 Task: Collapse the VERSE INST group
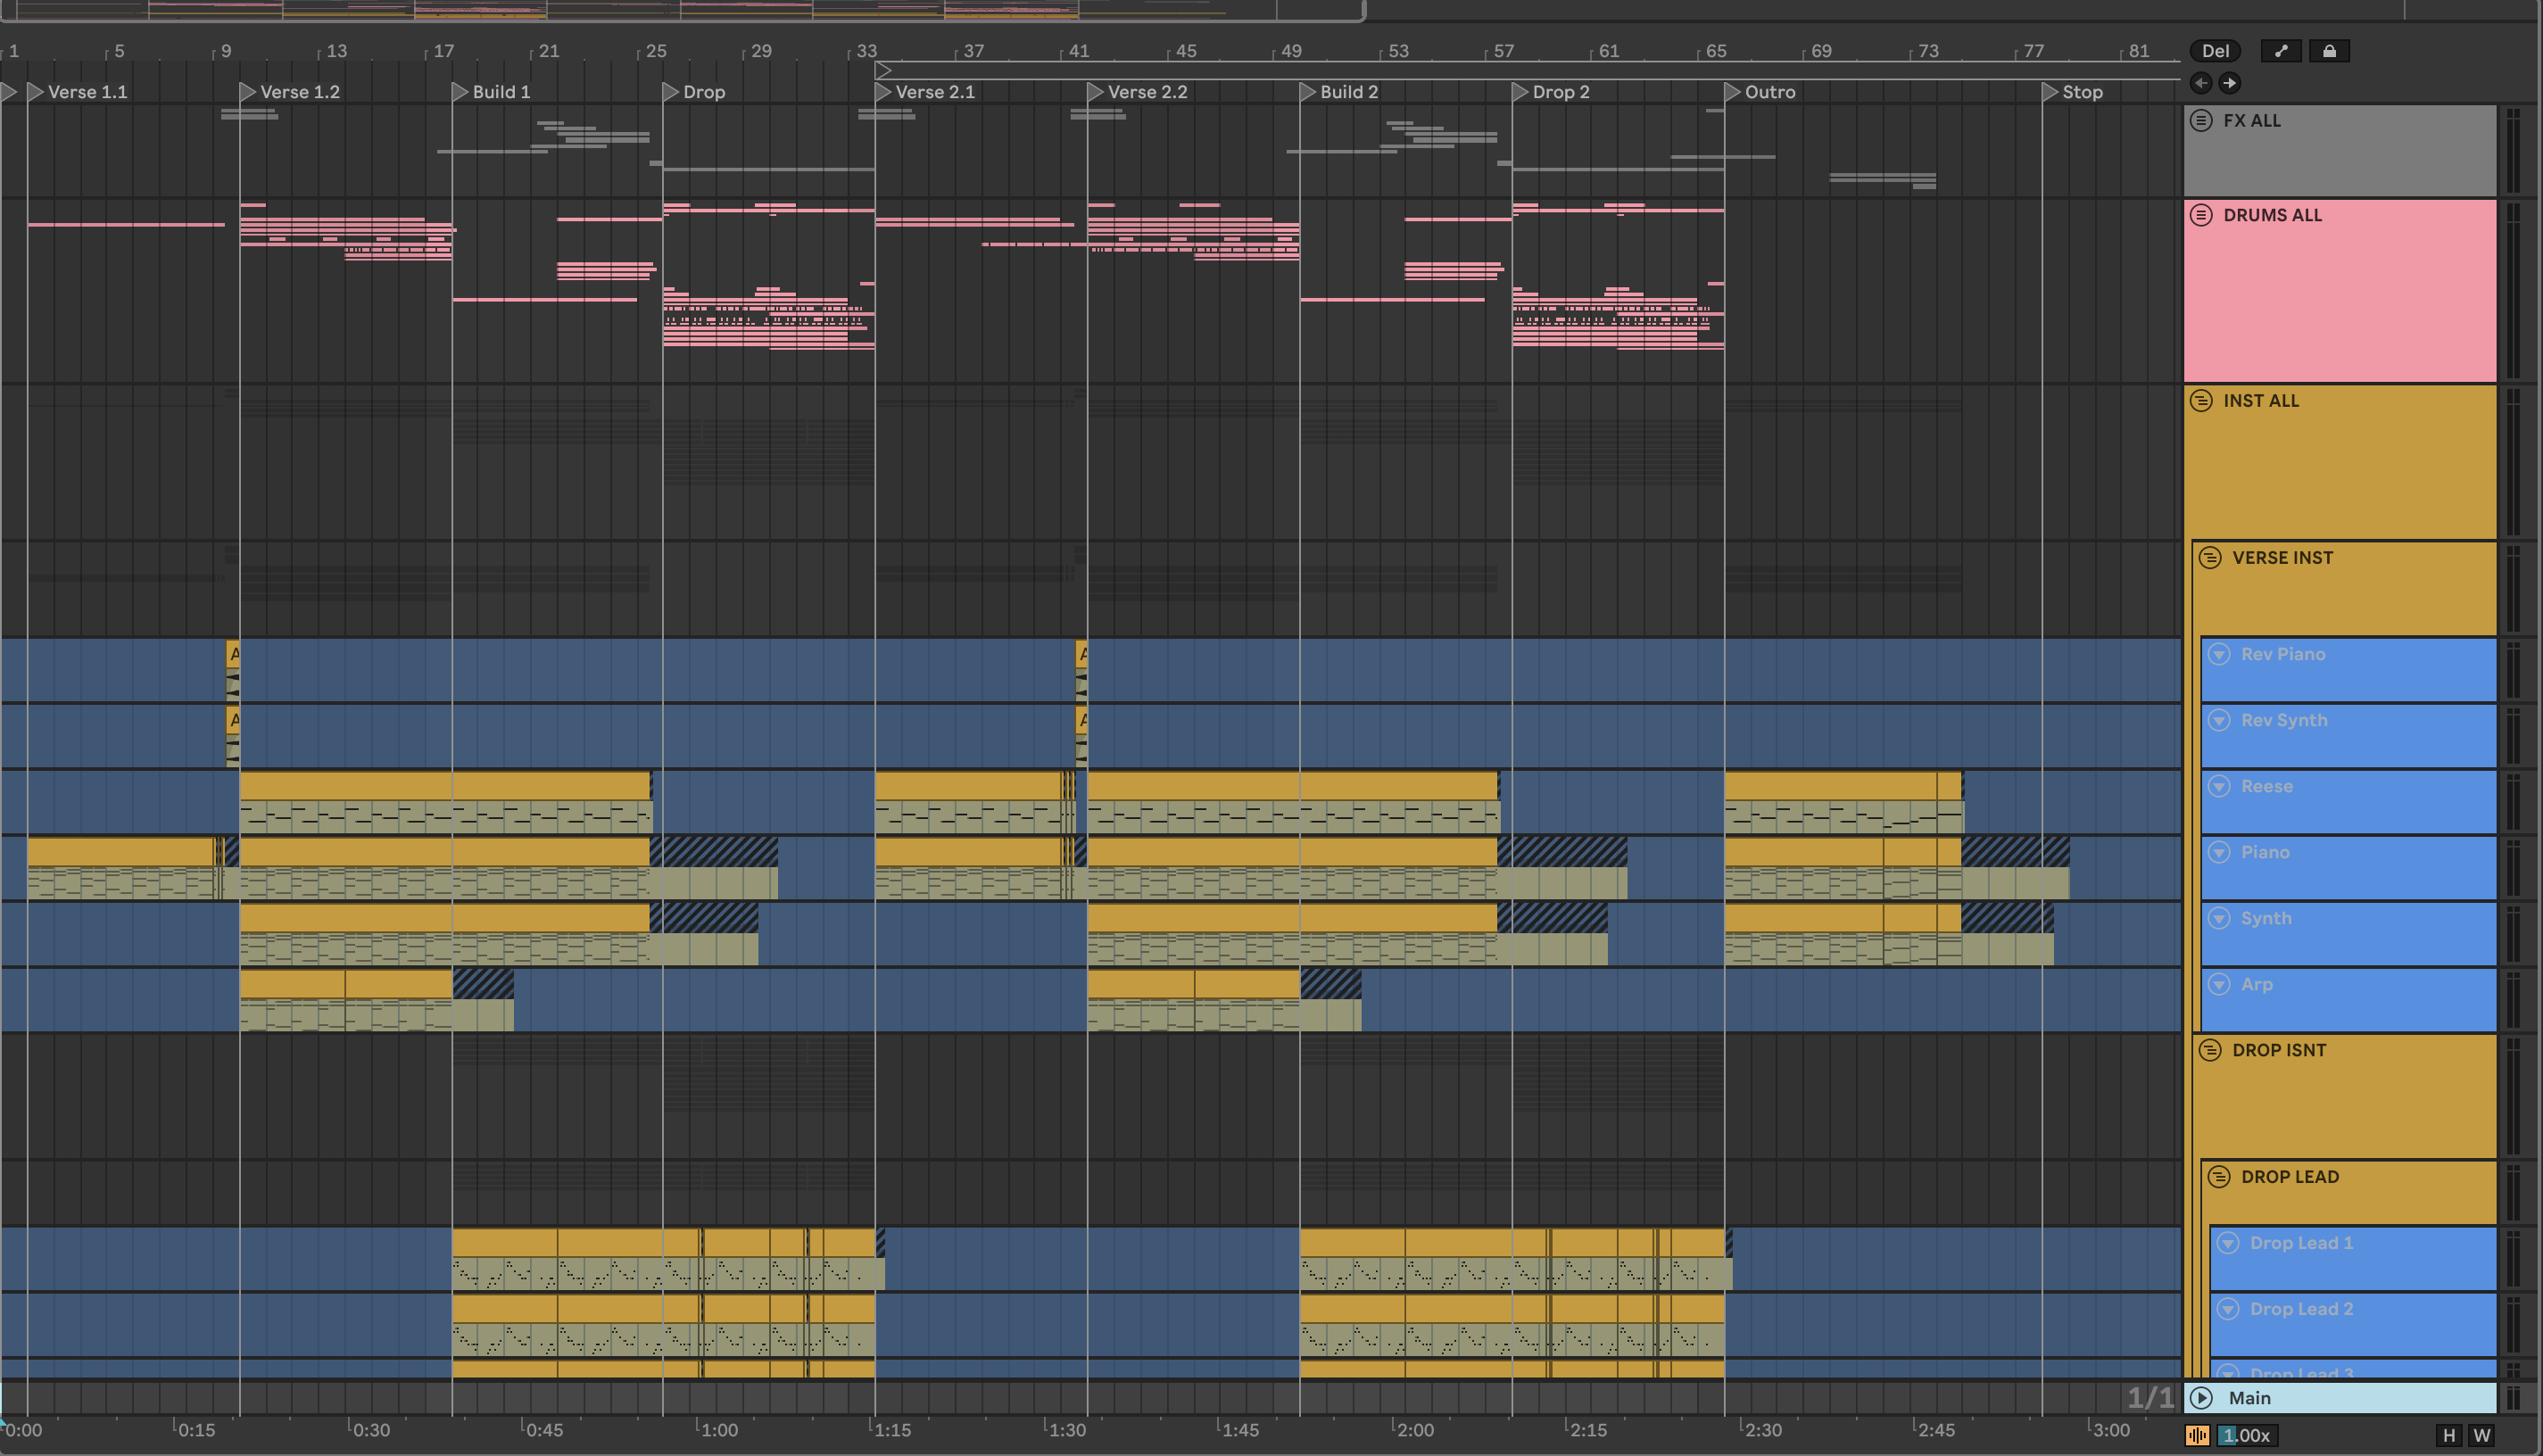coord(2210,558)
